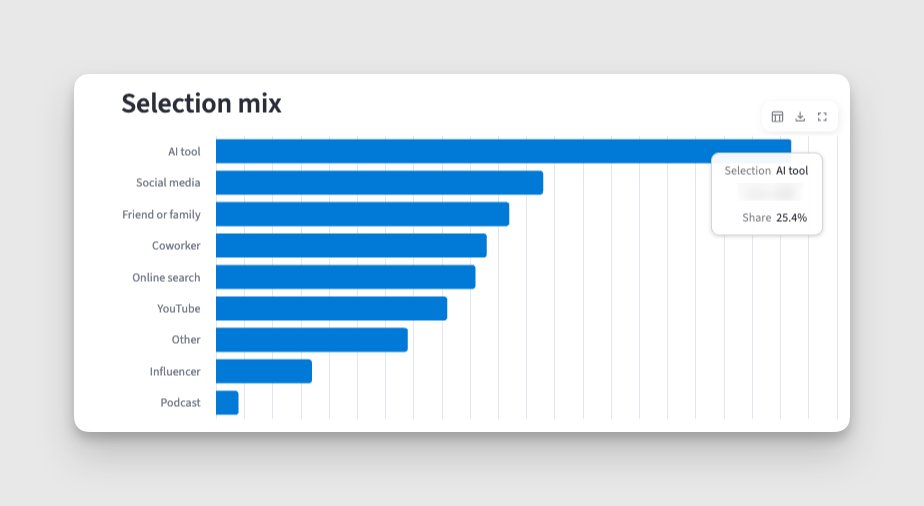Click the Friend or family bar
Screen dimensions: 924x506
click(362, 214)
